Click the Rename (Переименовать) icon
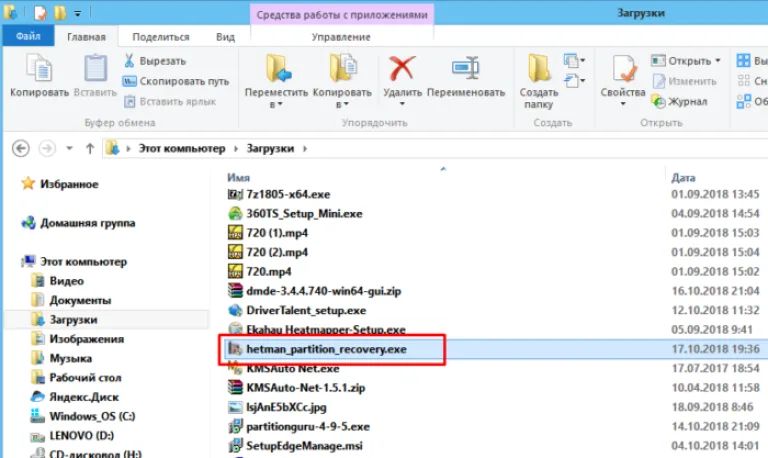Viewport: 768px width, 458px height. tap(465, 68)
